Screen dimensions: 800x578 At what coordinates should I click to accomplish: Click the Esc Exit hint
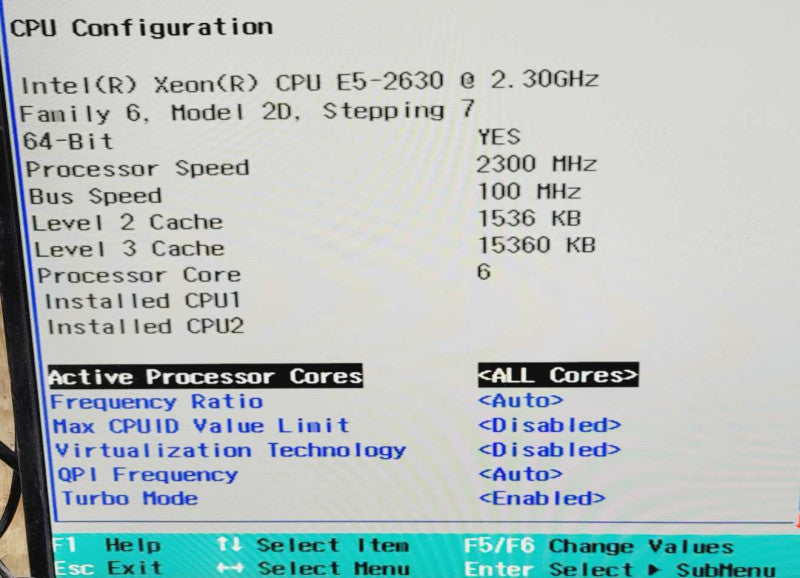pos(108,567)
